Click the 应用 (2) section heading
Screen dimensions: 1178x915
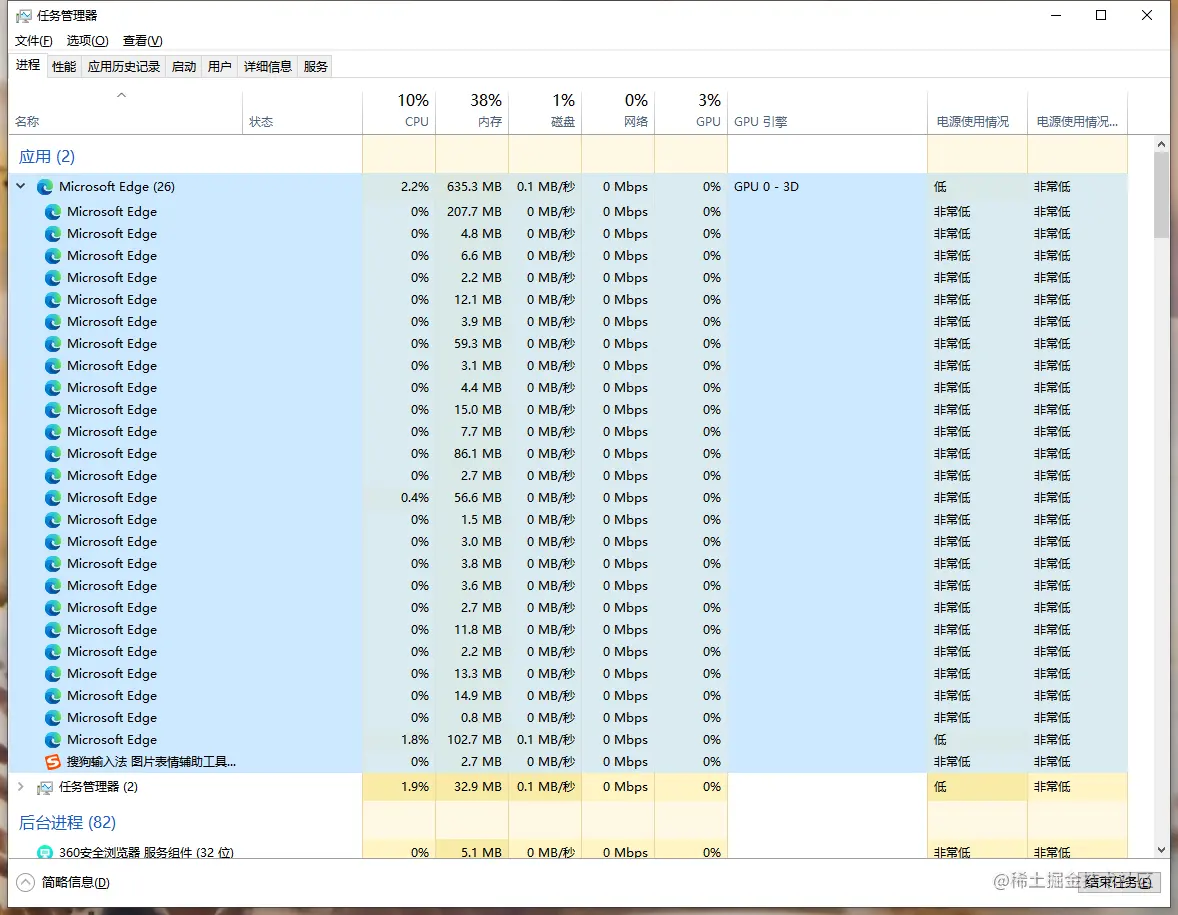coord(47,156)
